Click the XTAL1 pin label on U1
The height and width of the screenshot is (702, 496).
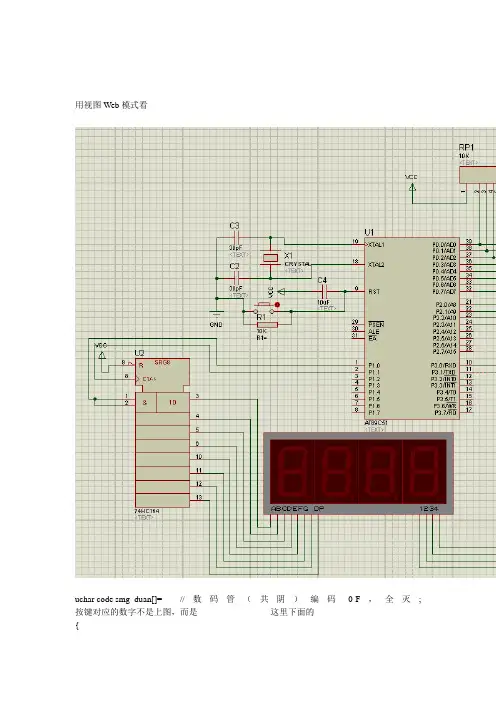[376, 245]
